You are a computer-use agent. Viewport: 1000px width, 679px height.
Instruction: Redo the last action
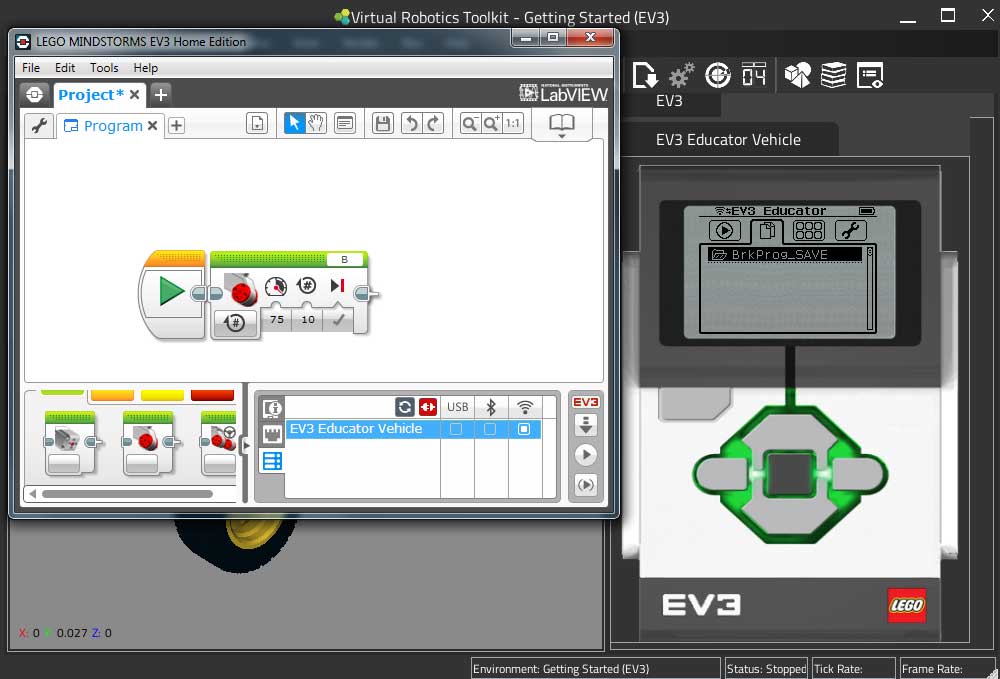433,123
